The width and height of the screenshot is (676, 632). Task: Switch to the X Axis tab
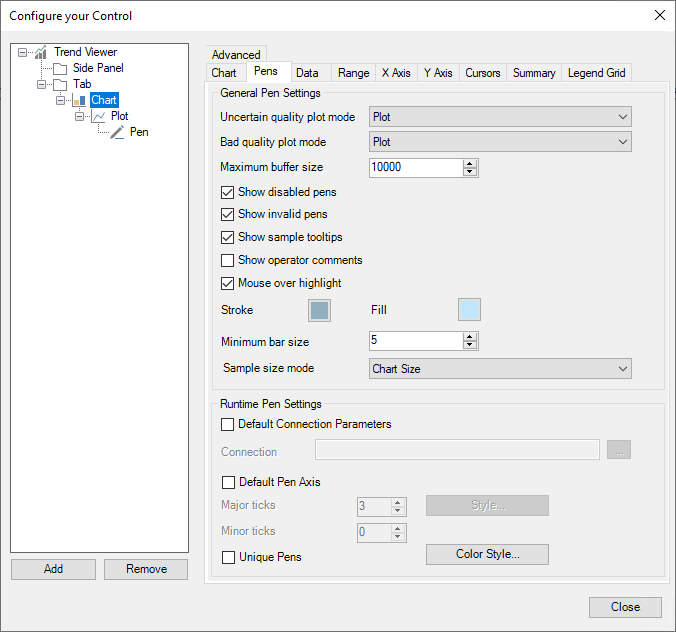click(396, 73)
